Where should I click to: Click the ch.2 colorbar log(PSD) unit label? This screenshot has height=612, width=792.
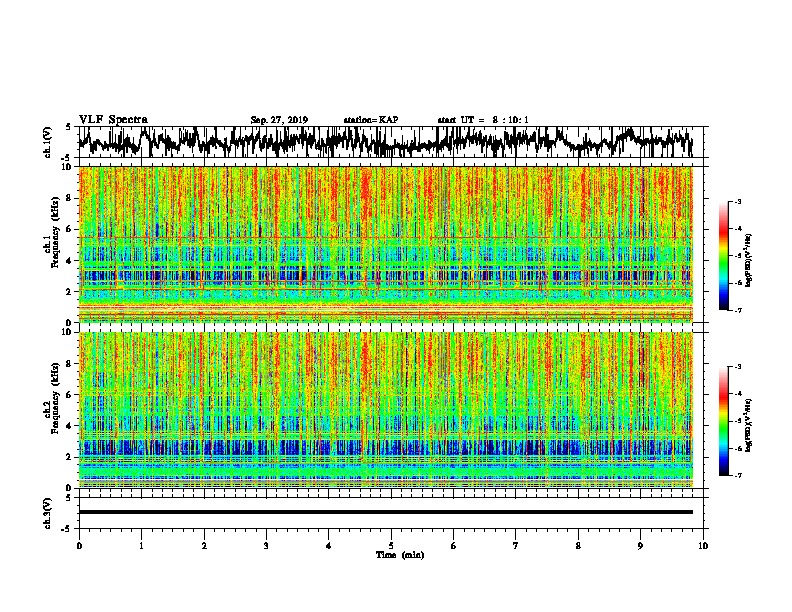click(x=749, y=425)
